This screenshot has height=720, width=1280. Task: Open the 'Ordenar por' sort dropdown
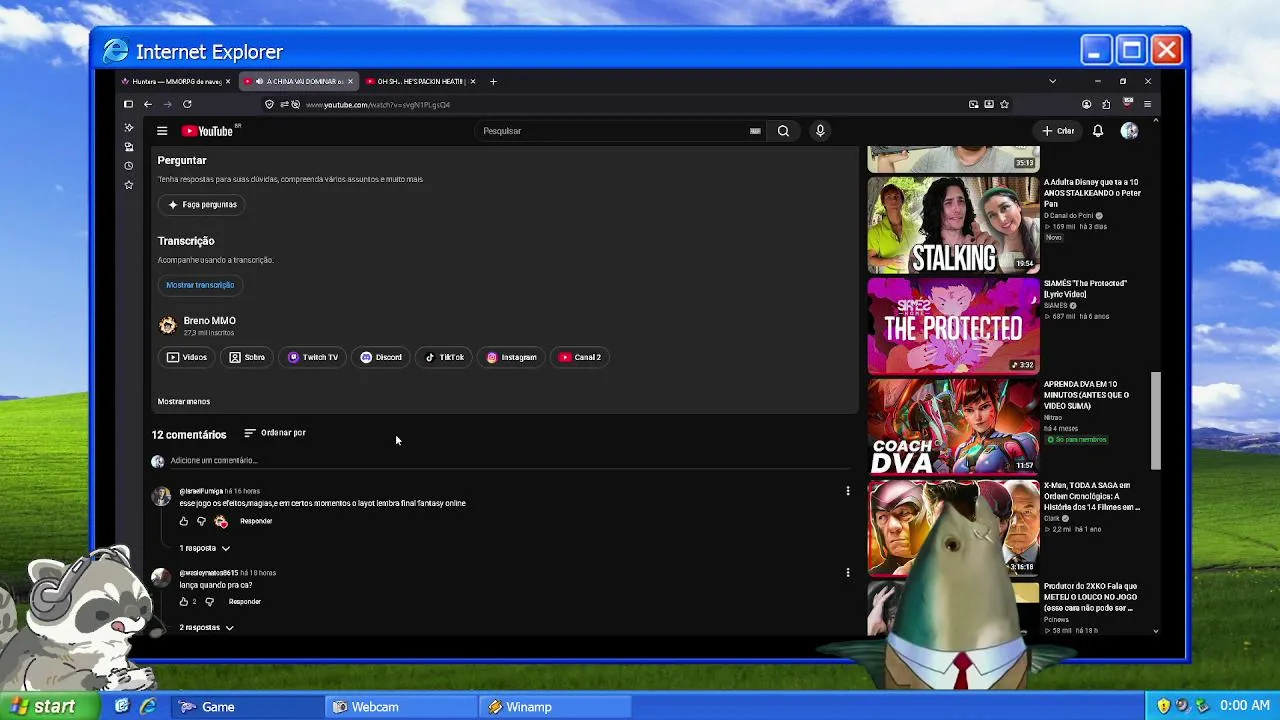coord(275,433)
